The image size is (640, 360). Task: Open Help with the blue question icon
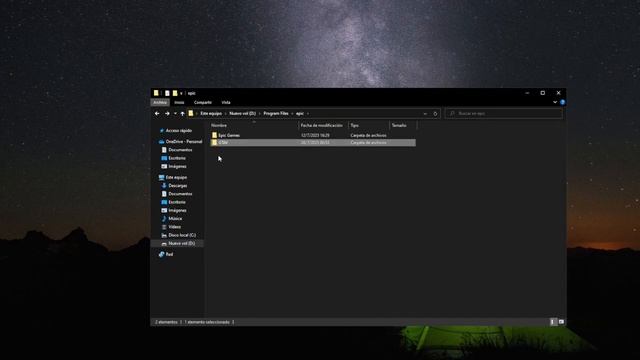point(562,102)
